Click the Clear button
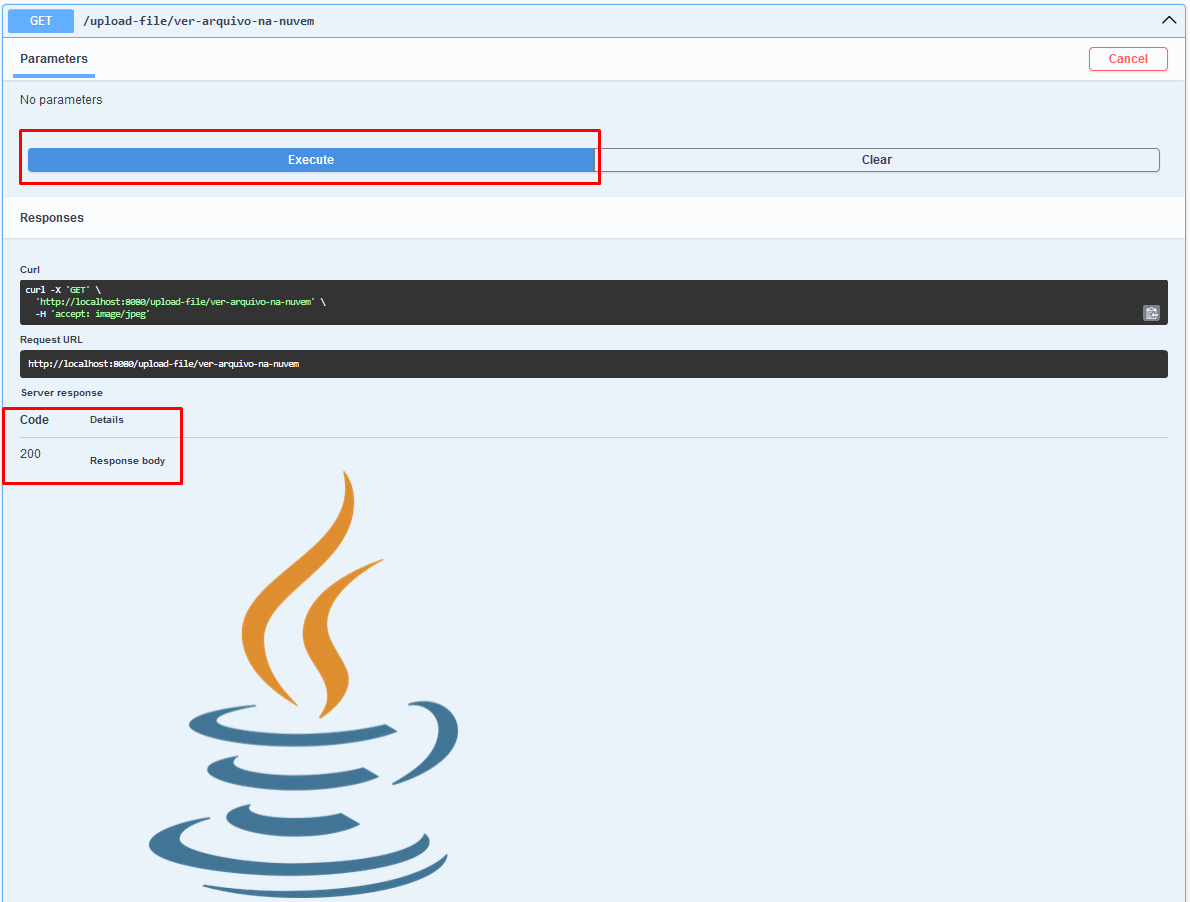The width and height of the screenshot is (1190, 902). (877, 159)
